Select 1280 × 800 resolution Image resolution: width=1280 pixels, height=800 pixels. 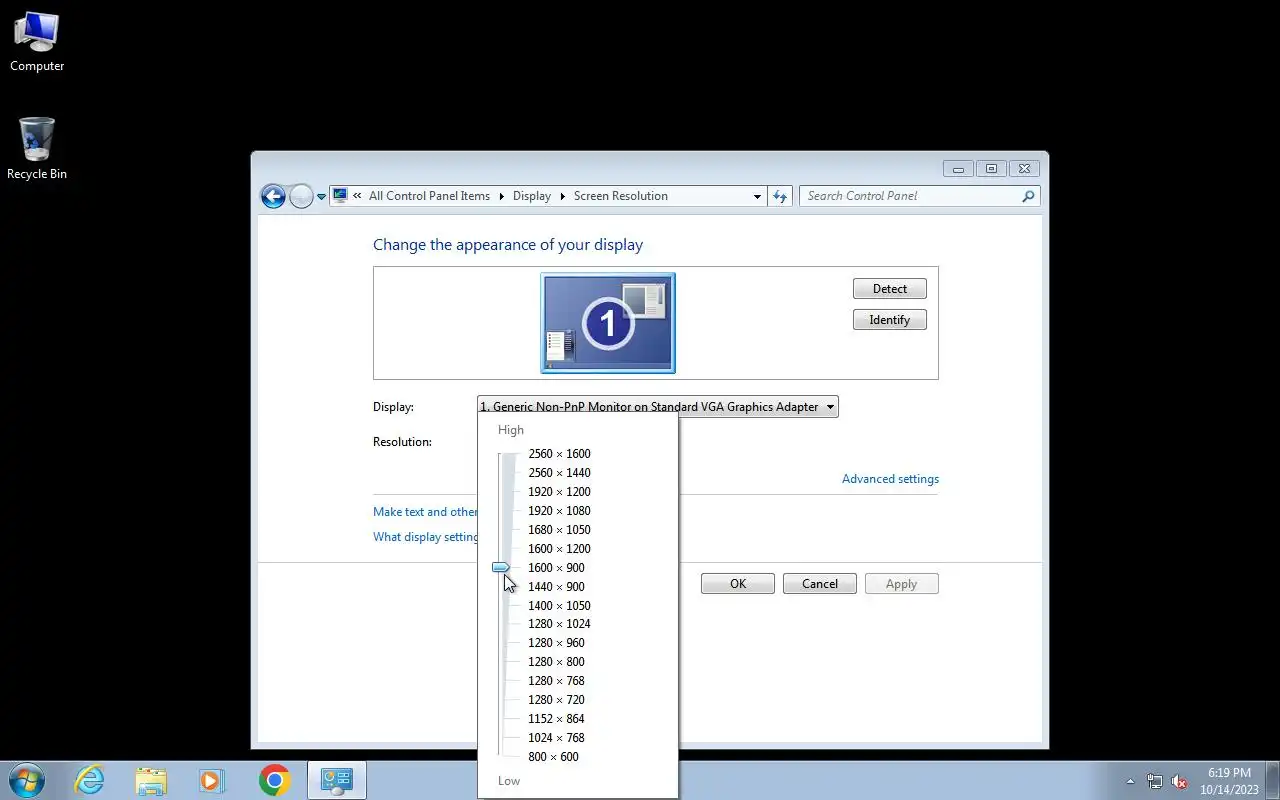coord(556,662)
